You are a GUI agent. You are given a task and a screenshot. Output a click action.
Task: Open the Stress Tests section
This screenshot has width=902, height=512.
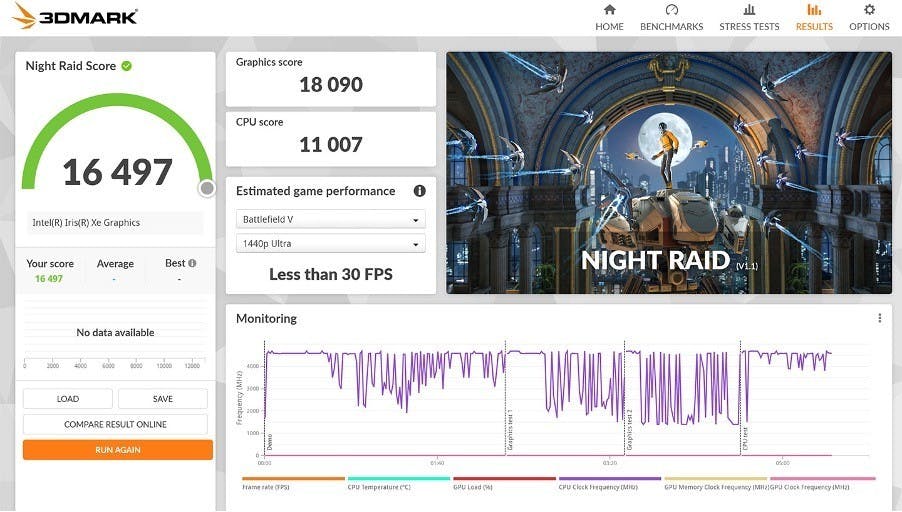pos(749,17)
